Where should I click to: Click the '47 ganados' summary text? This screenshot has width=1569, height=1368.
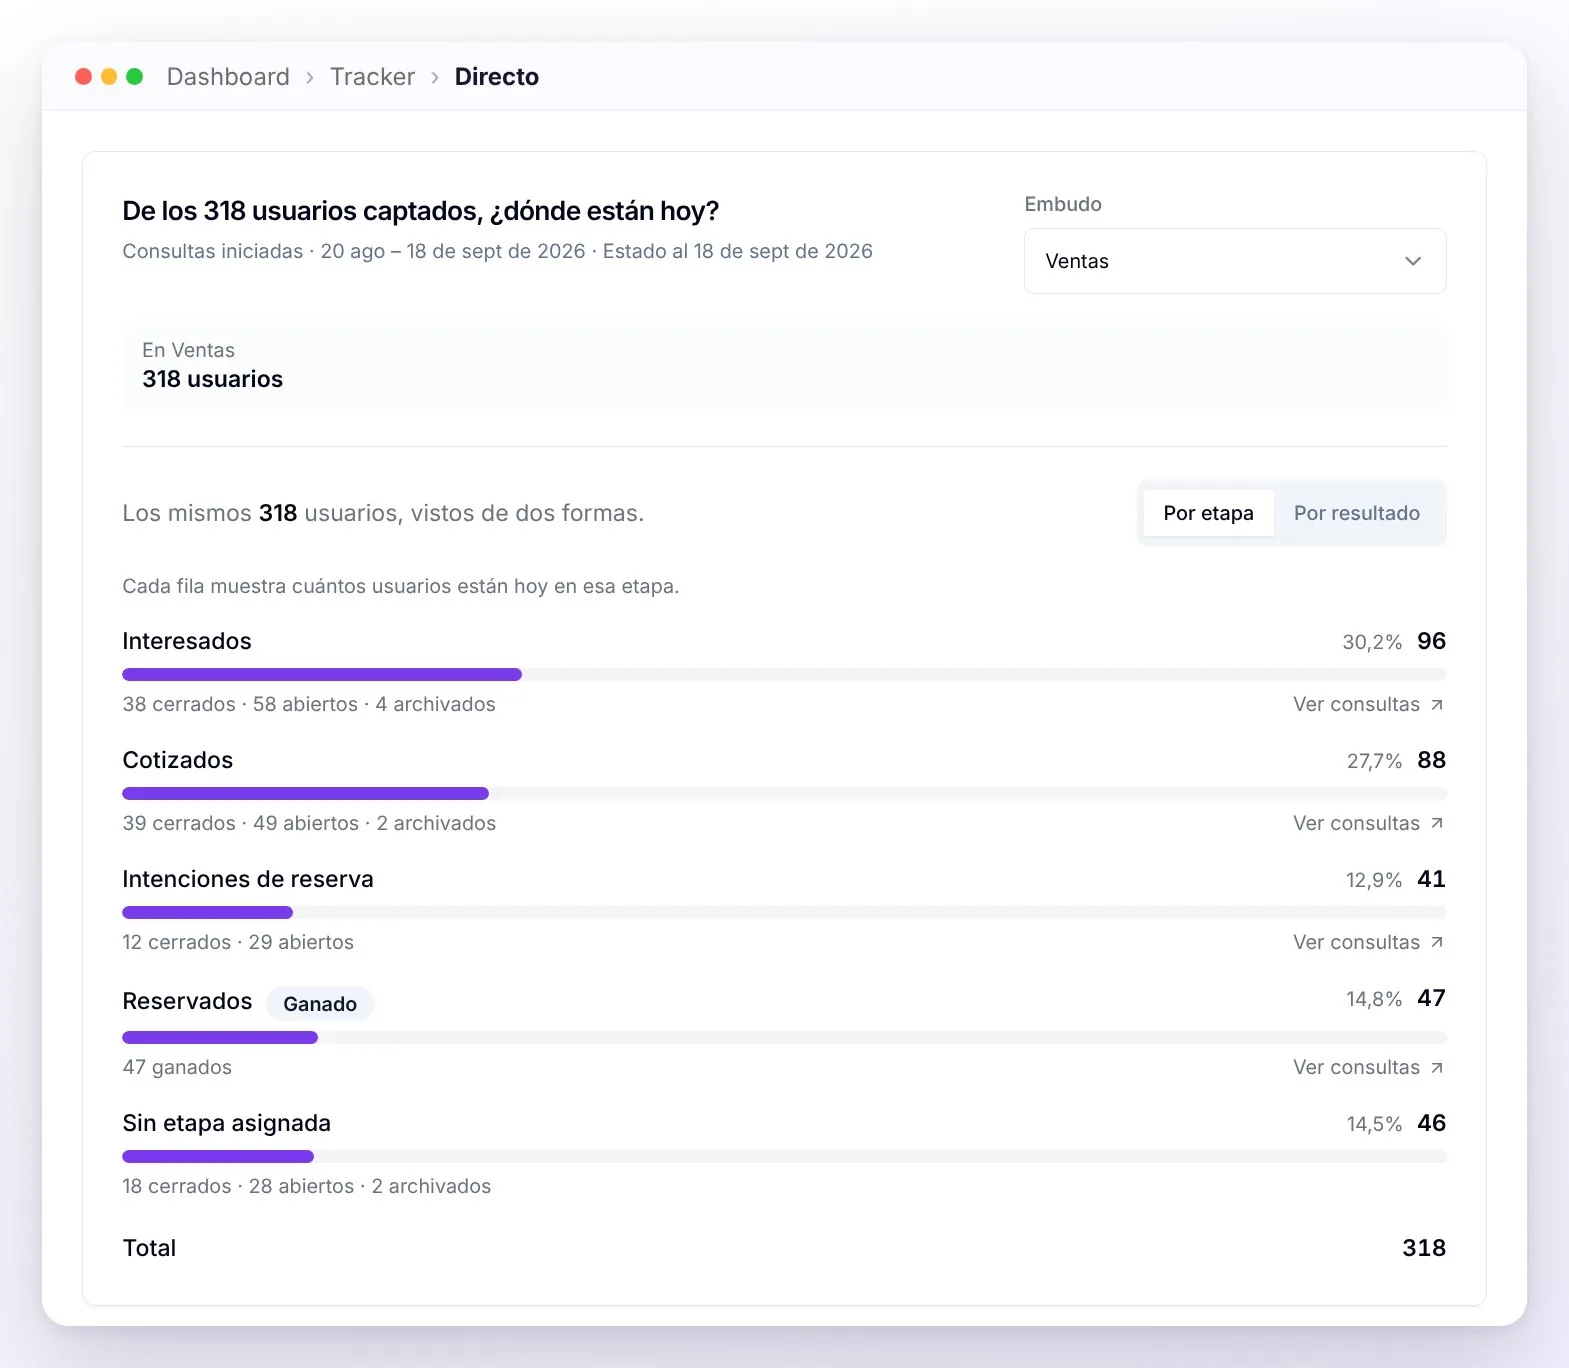[177, 1068]
